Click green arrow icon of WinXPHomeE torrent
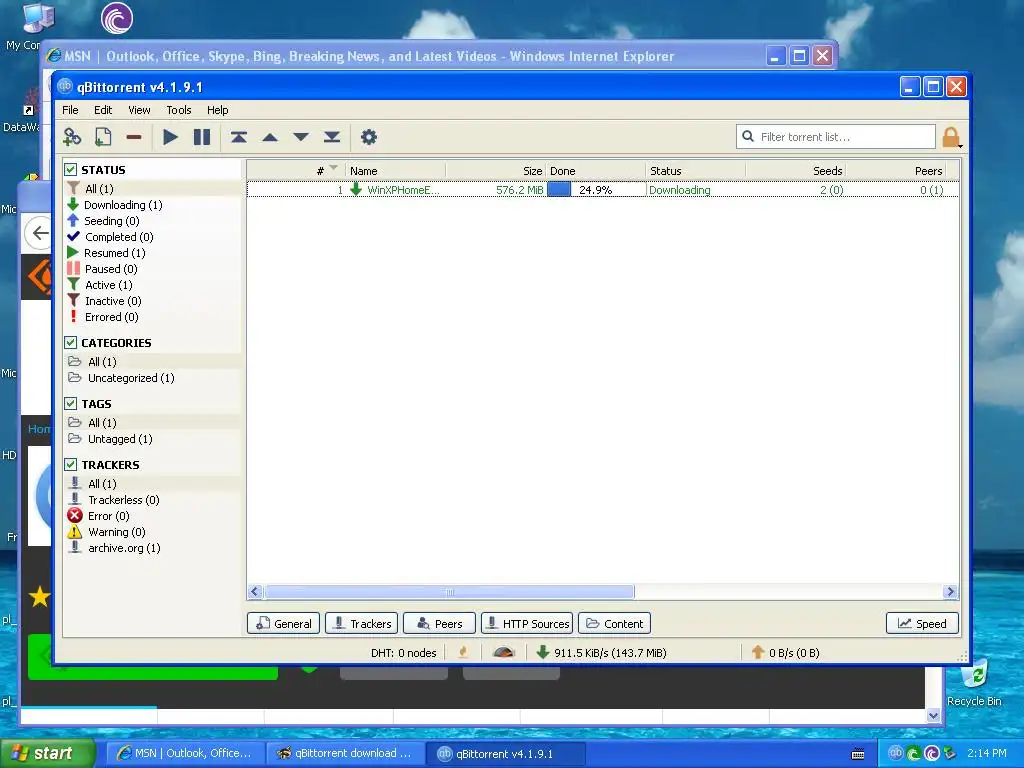The width and height of the screenshot is (1024, 768). coord(356,189)
